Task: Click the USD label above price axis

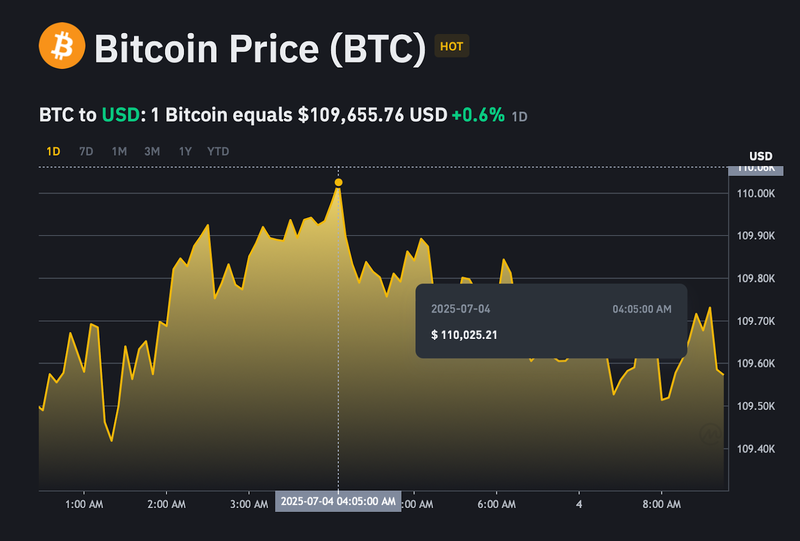Action: tap(761, 156)
